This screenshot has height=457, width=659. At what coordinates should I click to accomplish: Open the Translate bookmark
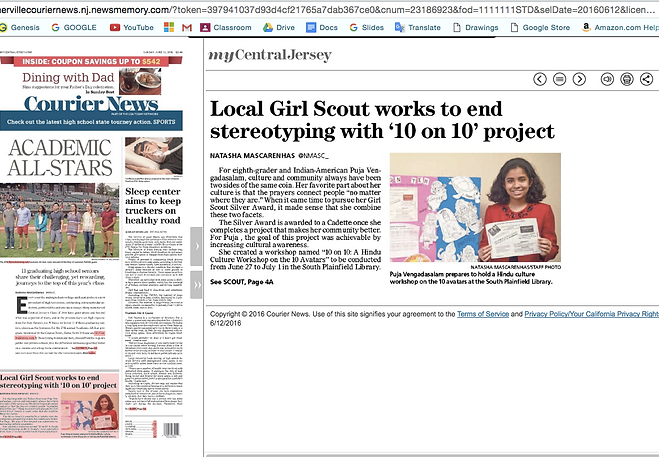click(418, 27)
